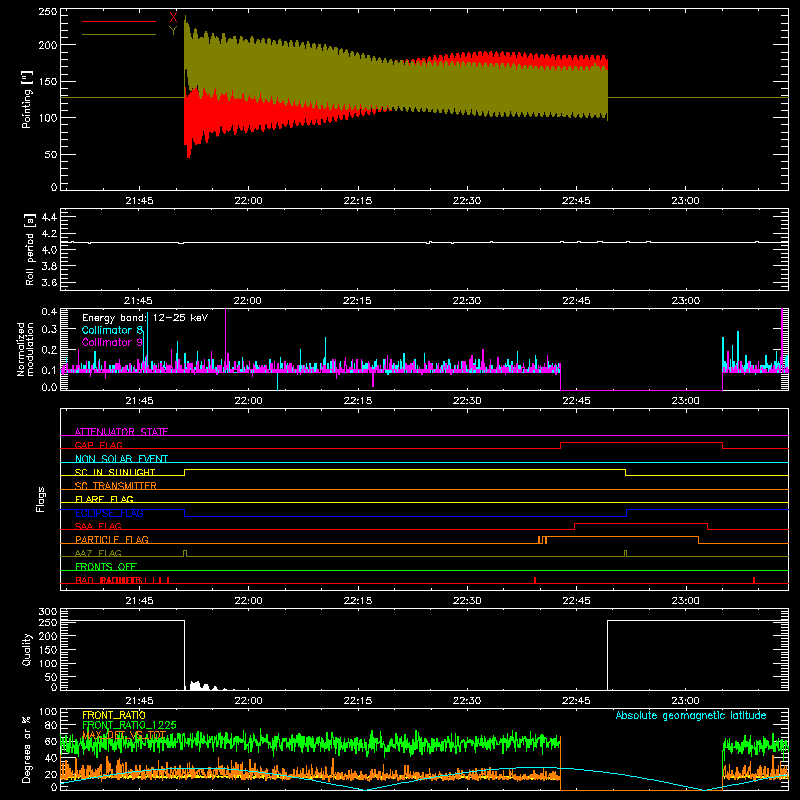
Task: Click the Degrees or % axis title
Action: pyautogui.click(x=27, y=749)
